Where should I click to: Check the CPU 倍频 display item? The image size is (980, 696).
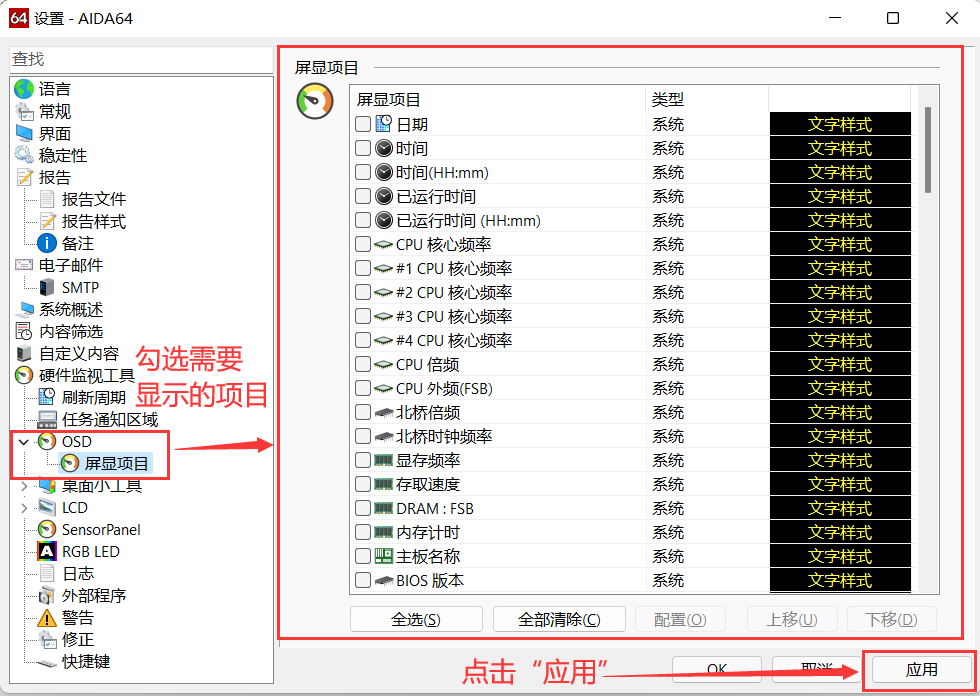coord(362,364)
